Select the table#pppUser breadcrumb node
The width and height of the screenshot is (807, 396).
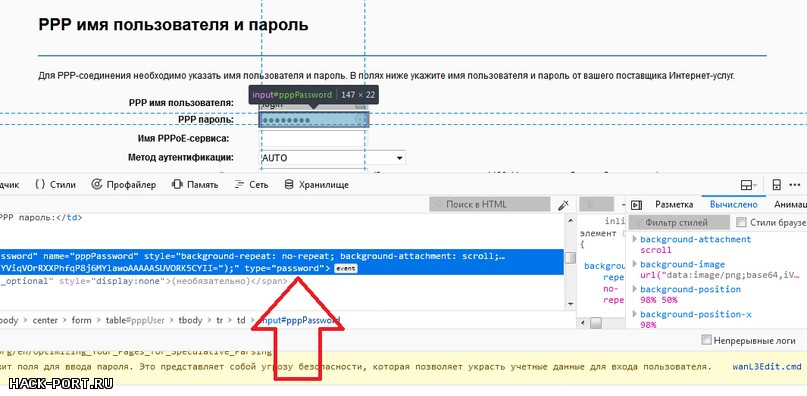[135, 320]
